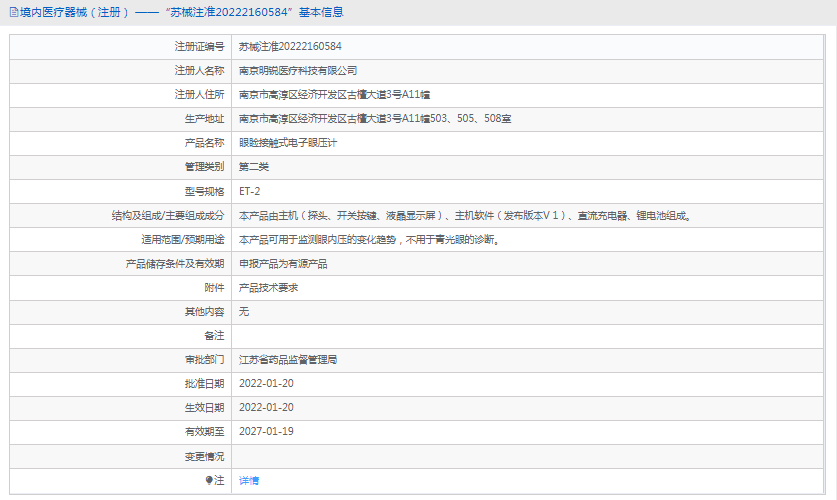
Task: Select the registrant address ending in A11幢
Action: click(334, 94)
